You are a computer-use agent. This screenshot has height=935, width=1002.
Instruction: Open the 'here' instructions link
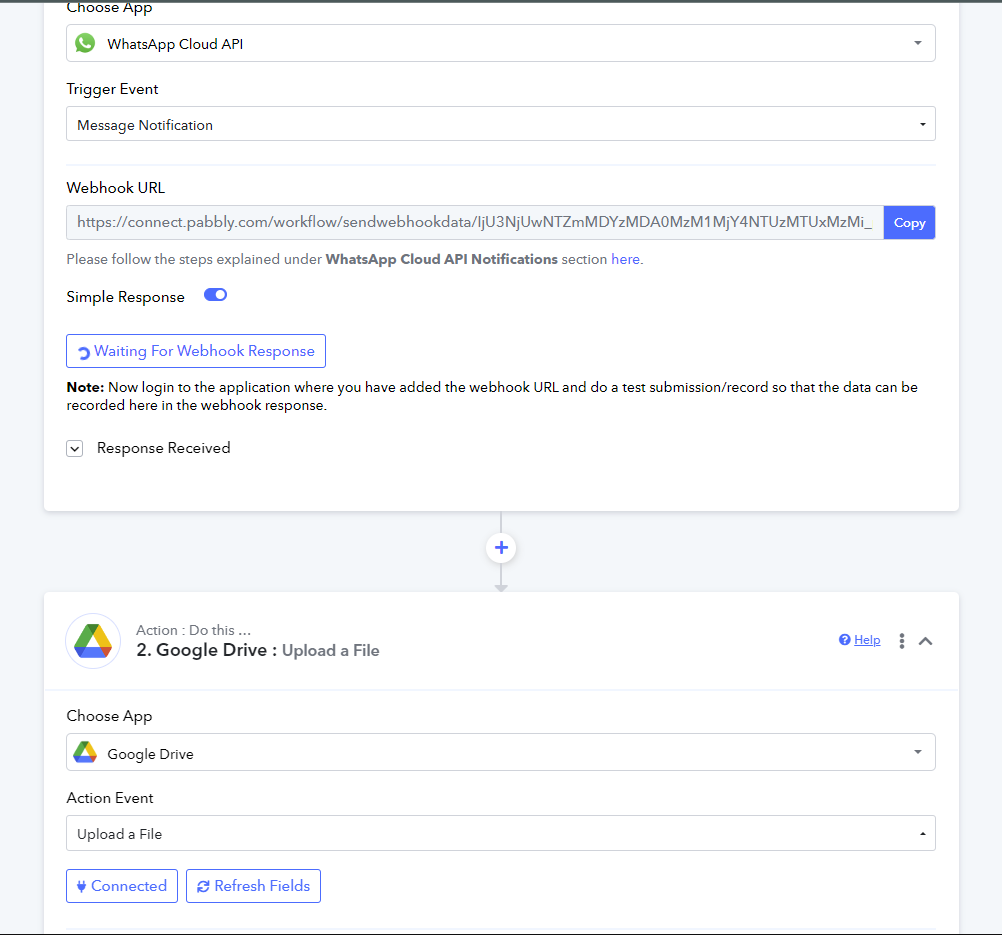click(x=625, y=259)
